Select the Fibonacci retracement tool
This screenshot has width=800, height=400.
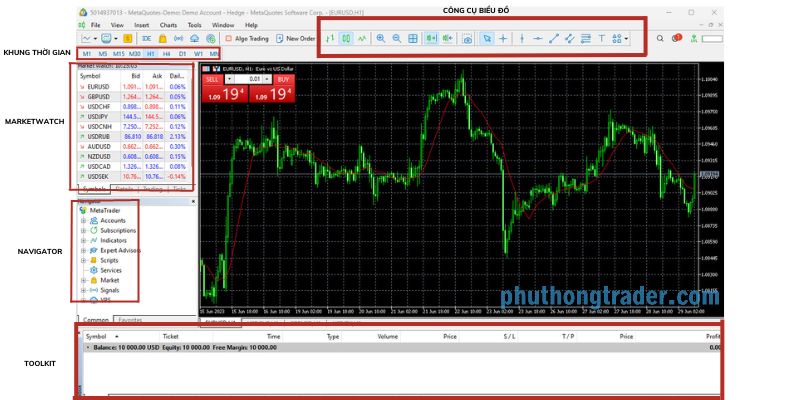[586, 38]
